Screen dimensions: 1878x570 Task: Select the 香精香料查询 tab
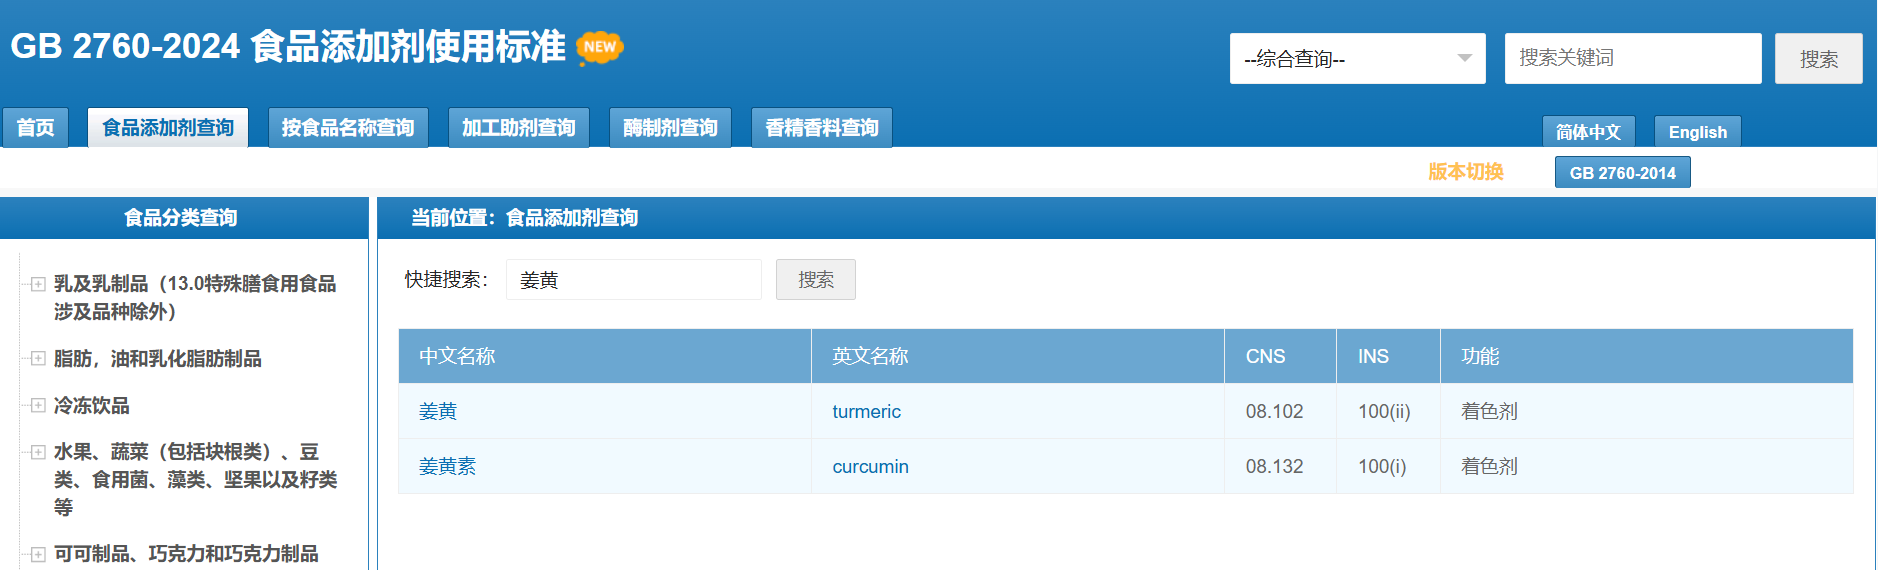pyautogui.click(x=821, y=128)
